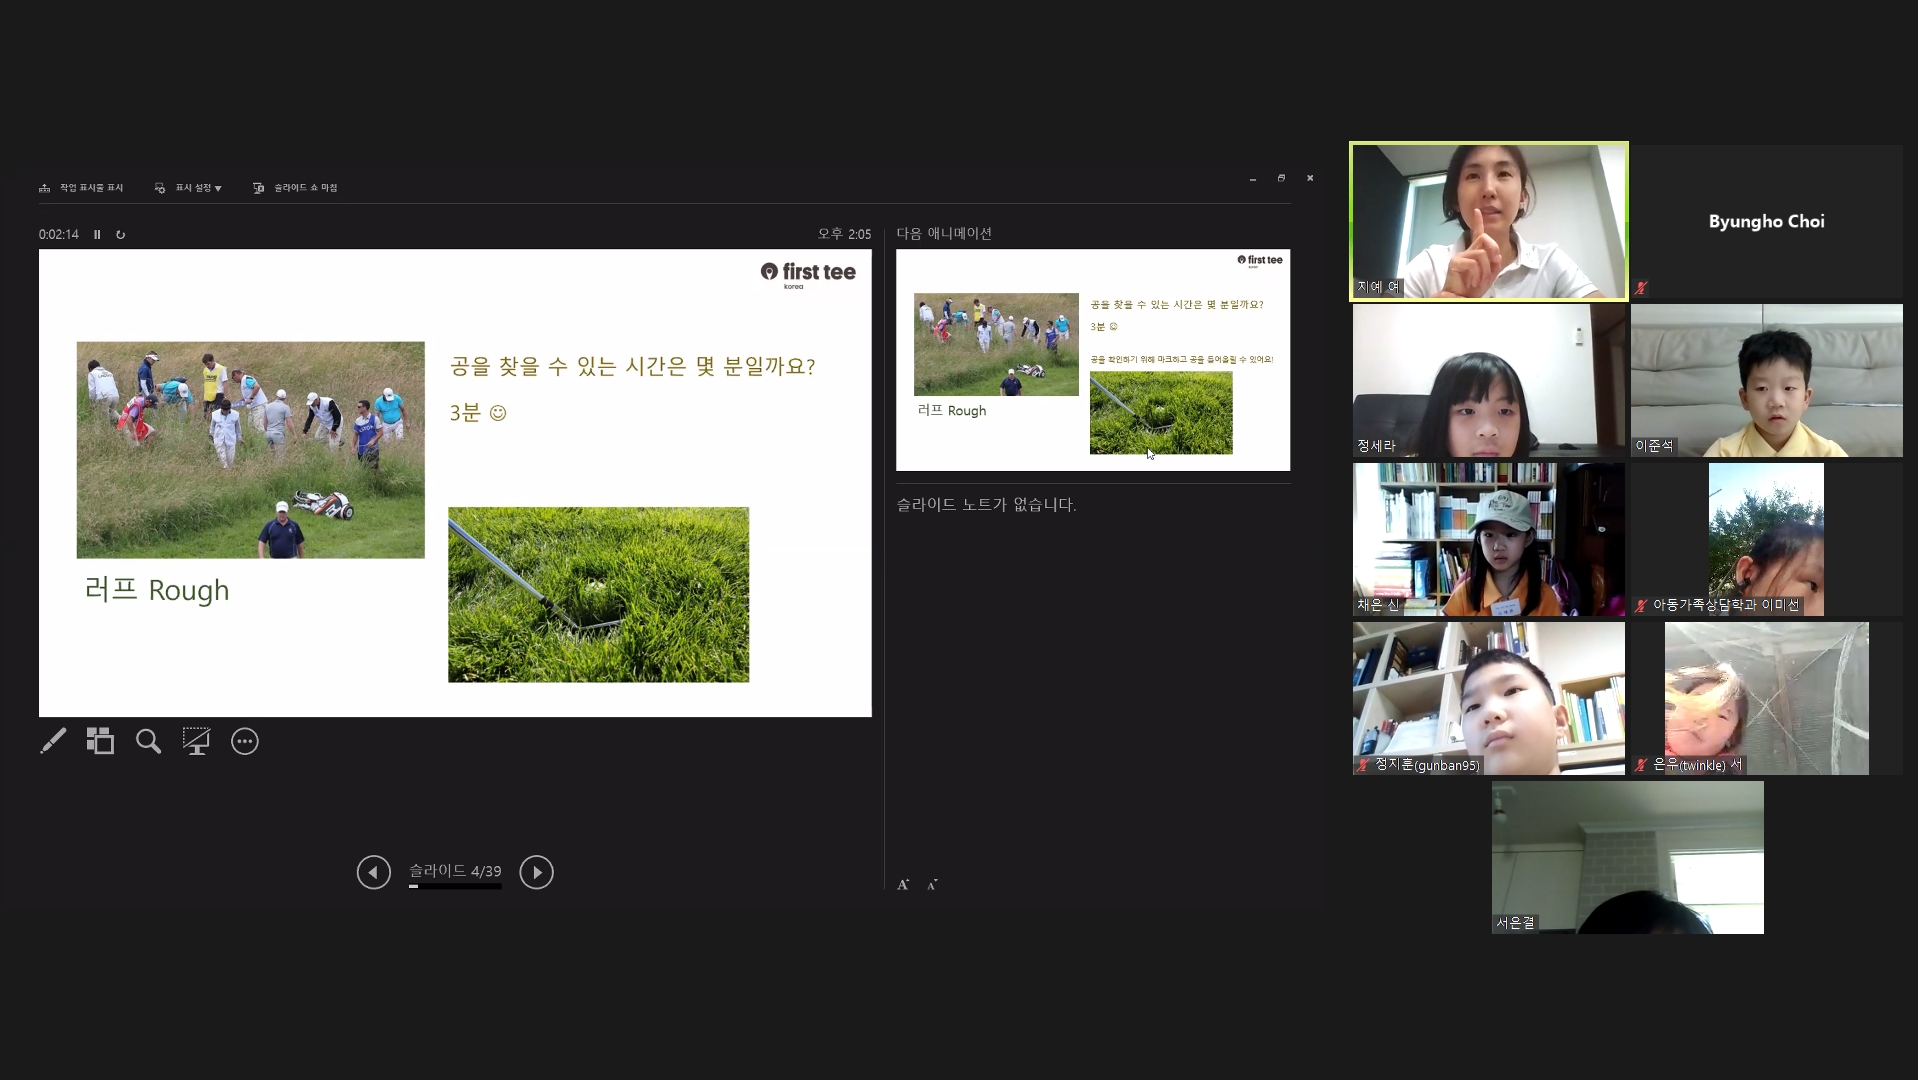Go to the previous slide
Screen dimensions: 1918x1080
(374, 872)
